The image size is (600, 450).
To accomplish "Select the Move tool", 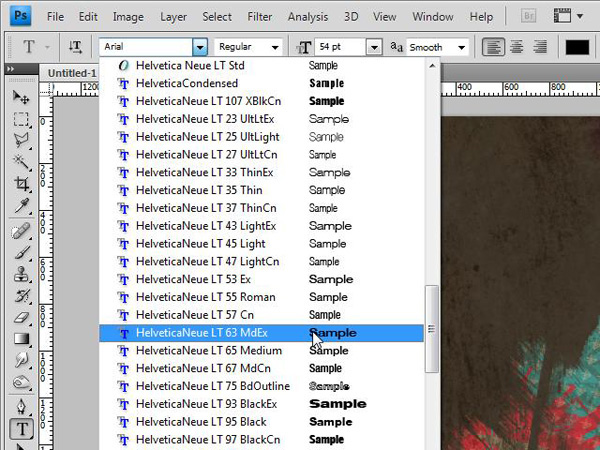I will pos(21,97).
